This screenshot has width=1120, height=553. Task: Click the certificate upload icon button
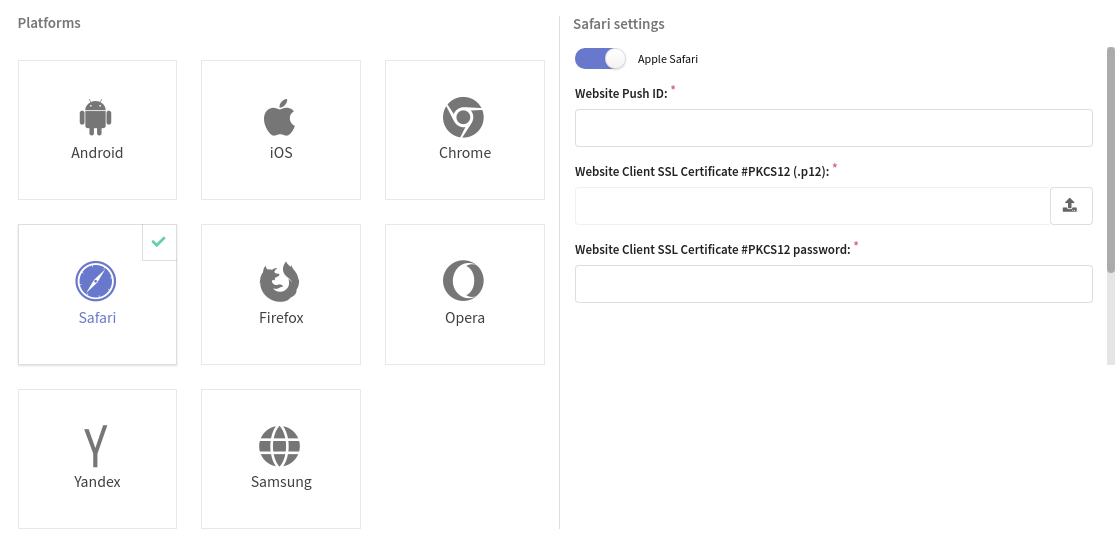[1071, 206]
